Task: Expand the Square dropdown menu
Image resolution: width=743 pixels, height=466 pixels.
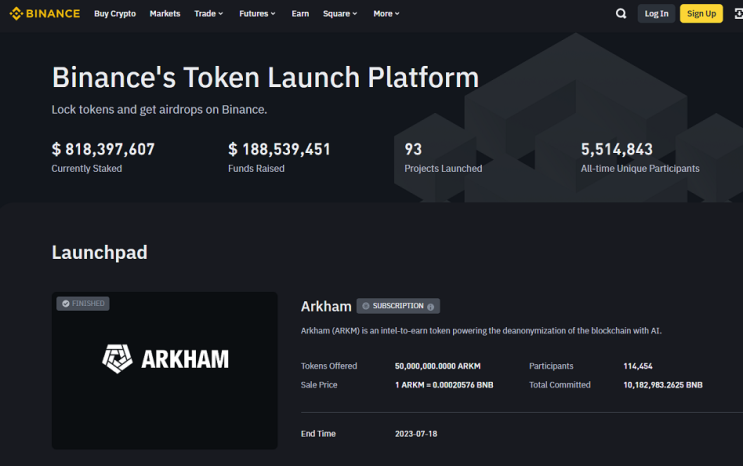Action: (340, 14)
